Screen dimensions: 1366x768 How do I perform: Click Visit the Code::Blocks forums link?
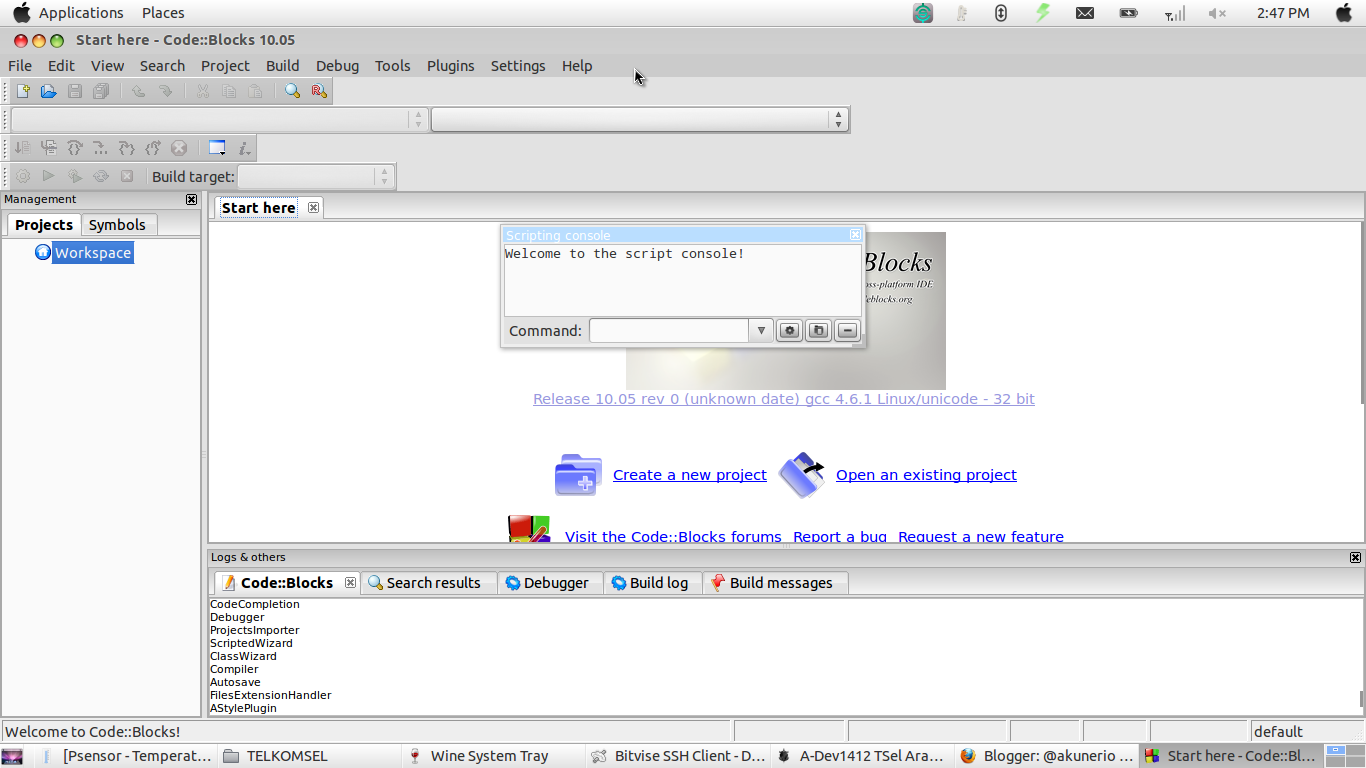click(x=673, y=537)
